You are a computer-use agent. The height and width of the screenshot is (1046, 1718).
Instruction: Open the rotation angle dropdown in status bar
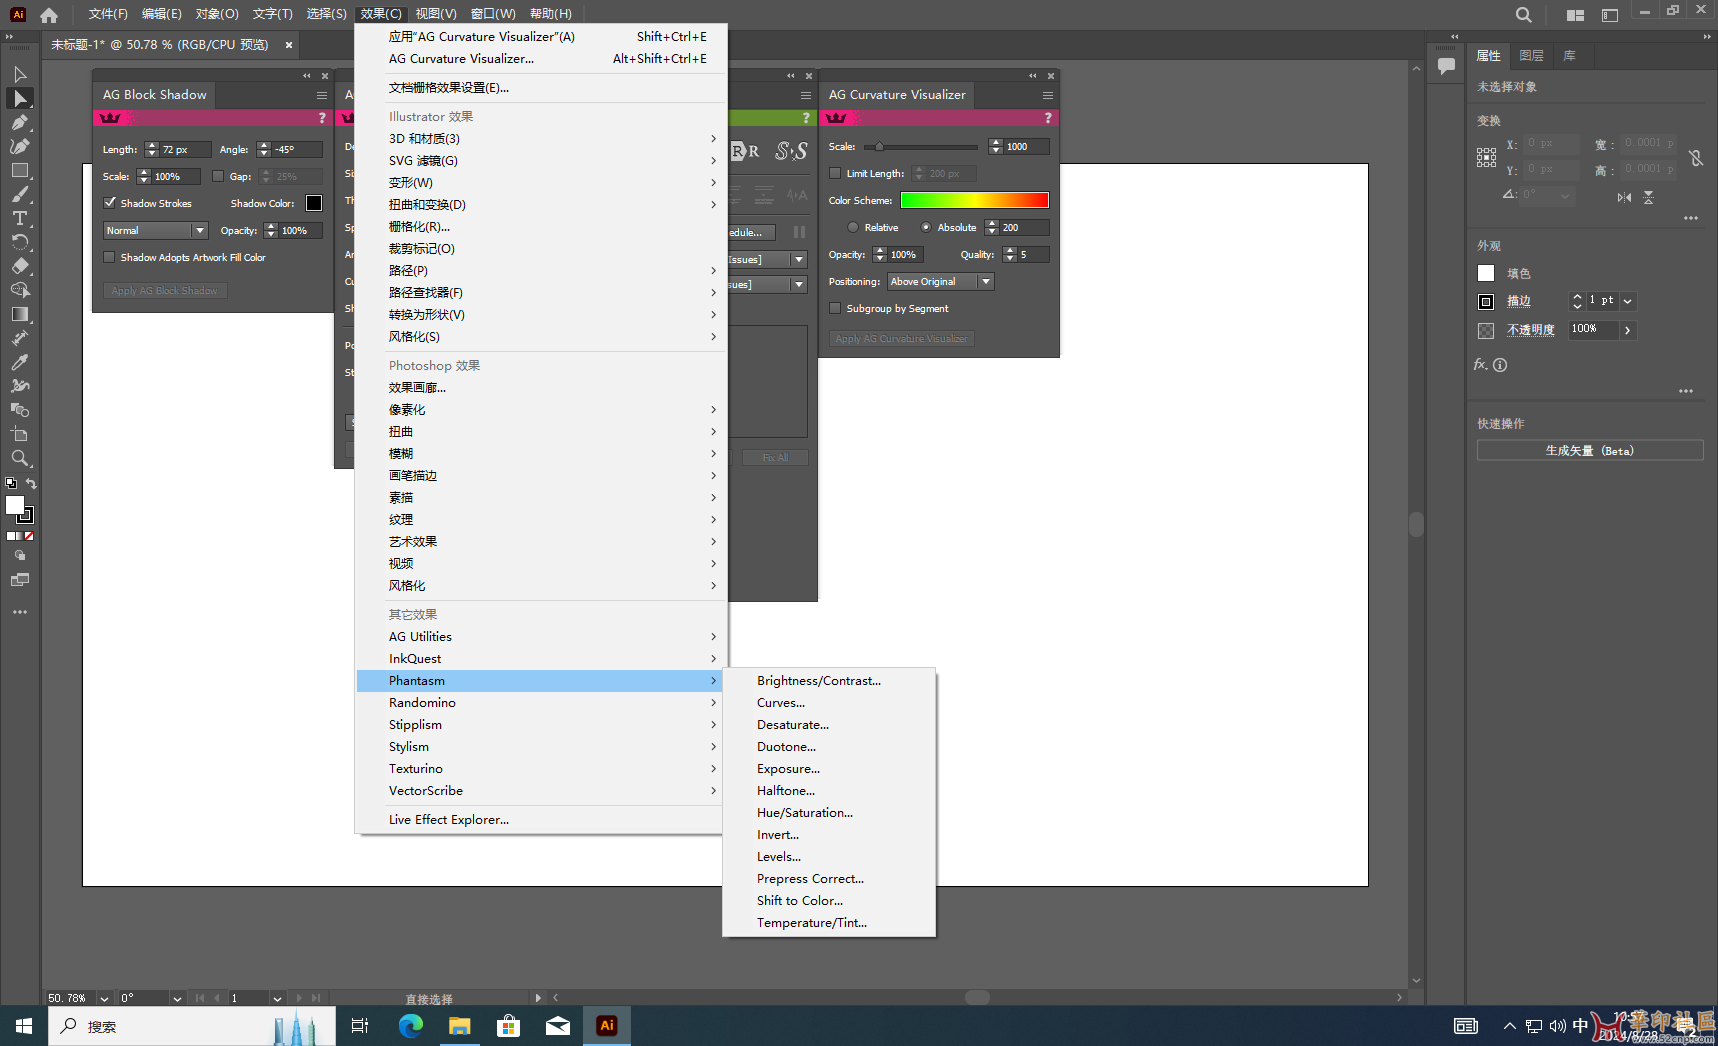(x=177, y=998)
